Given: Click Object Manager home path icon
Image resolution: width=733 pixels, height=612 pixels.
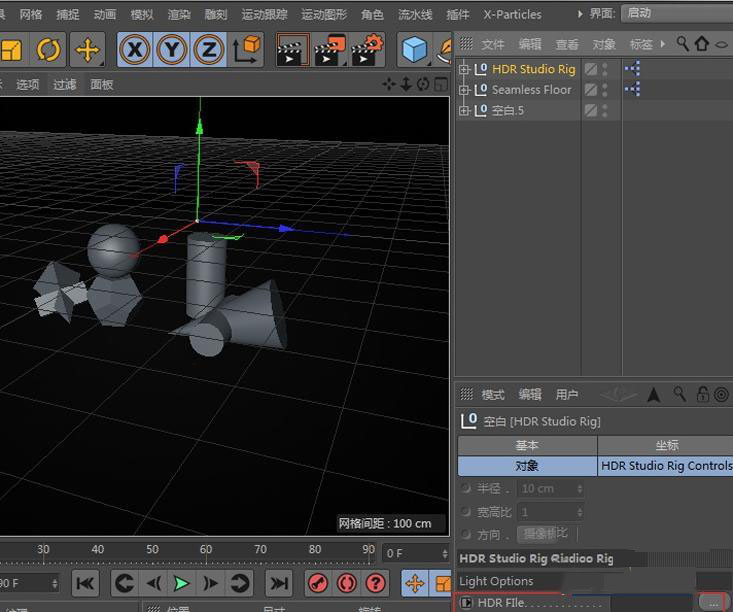Looking at the screenshot, I should pos(702,44).
